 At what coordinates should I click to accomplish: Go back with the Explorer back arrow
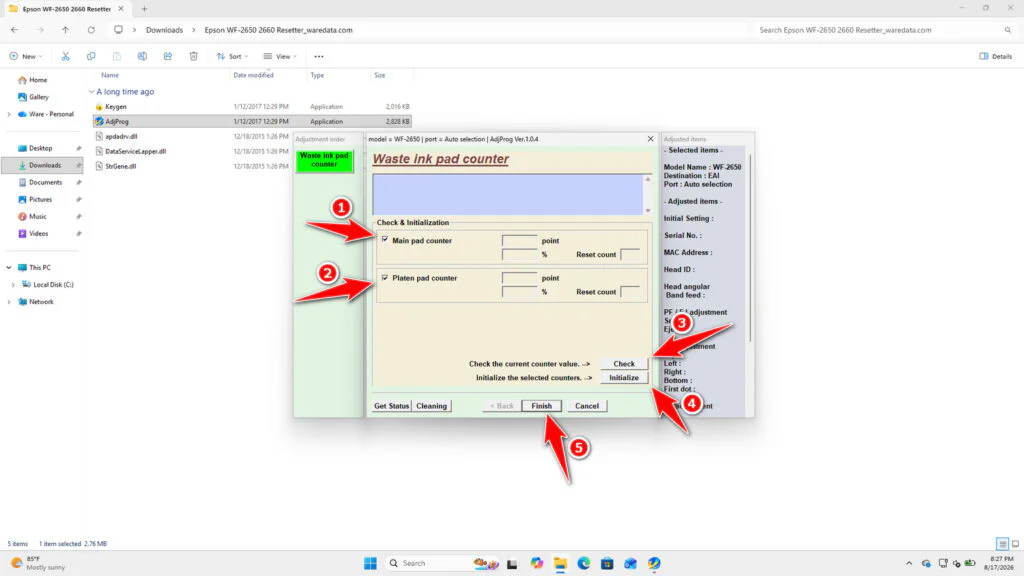14,30
